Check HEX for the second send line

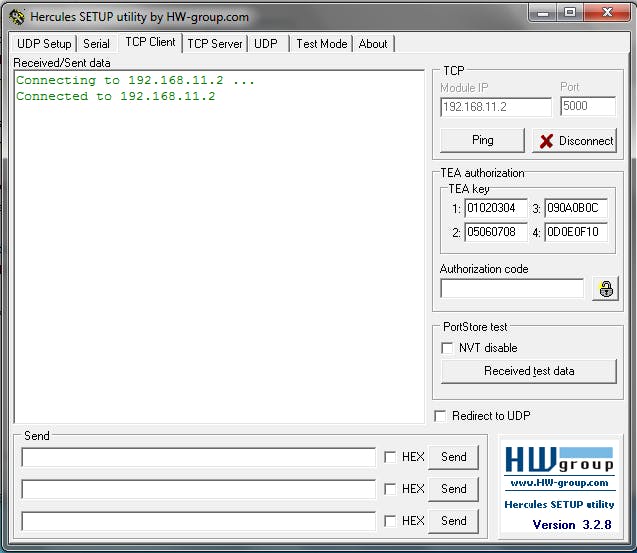pyautogui.click(x=390, y=489)
